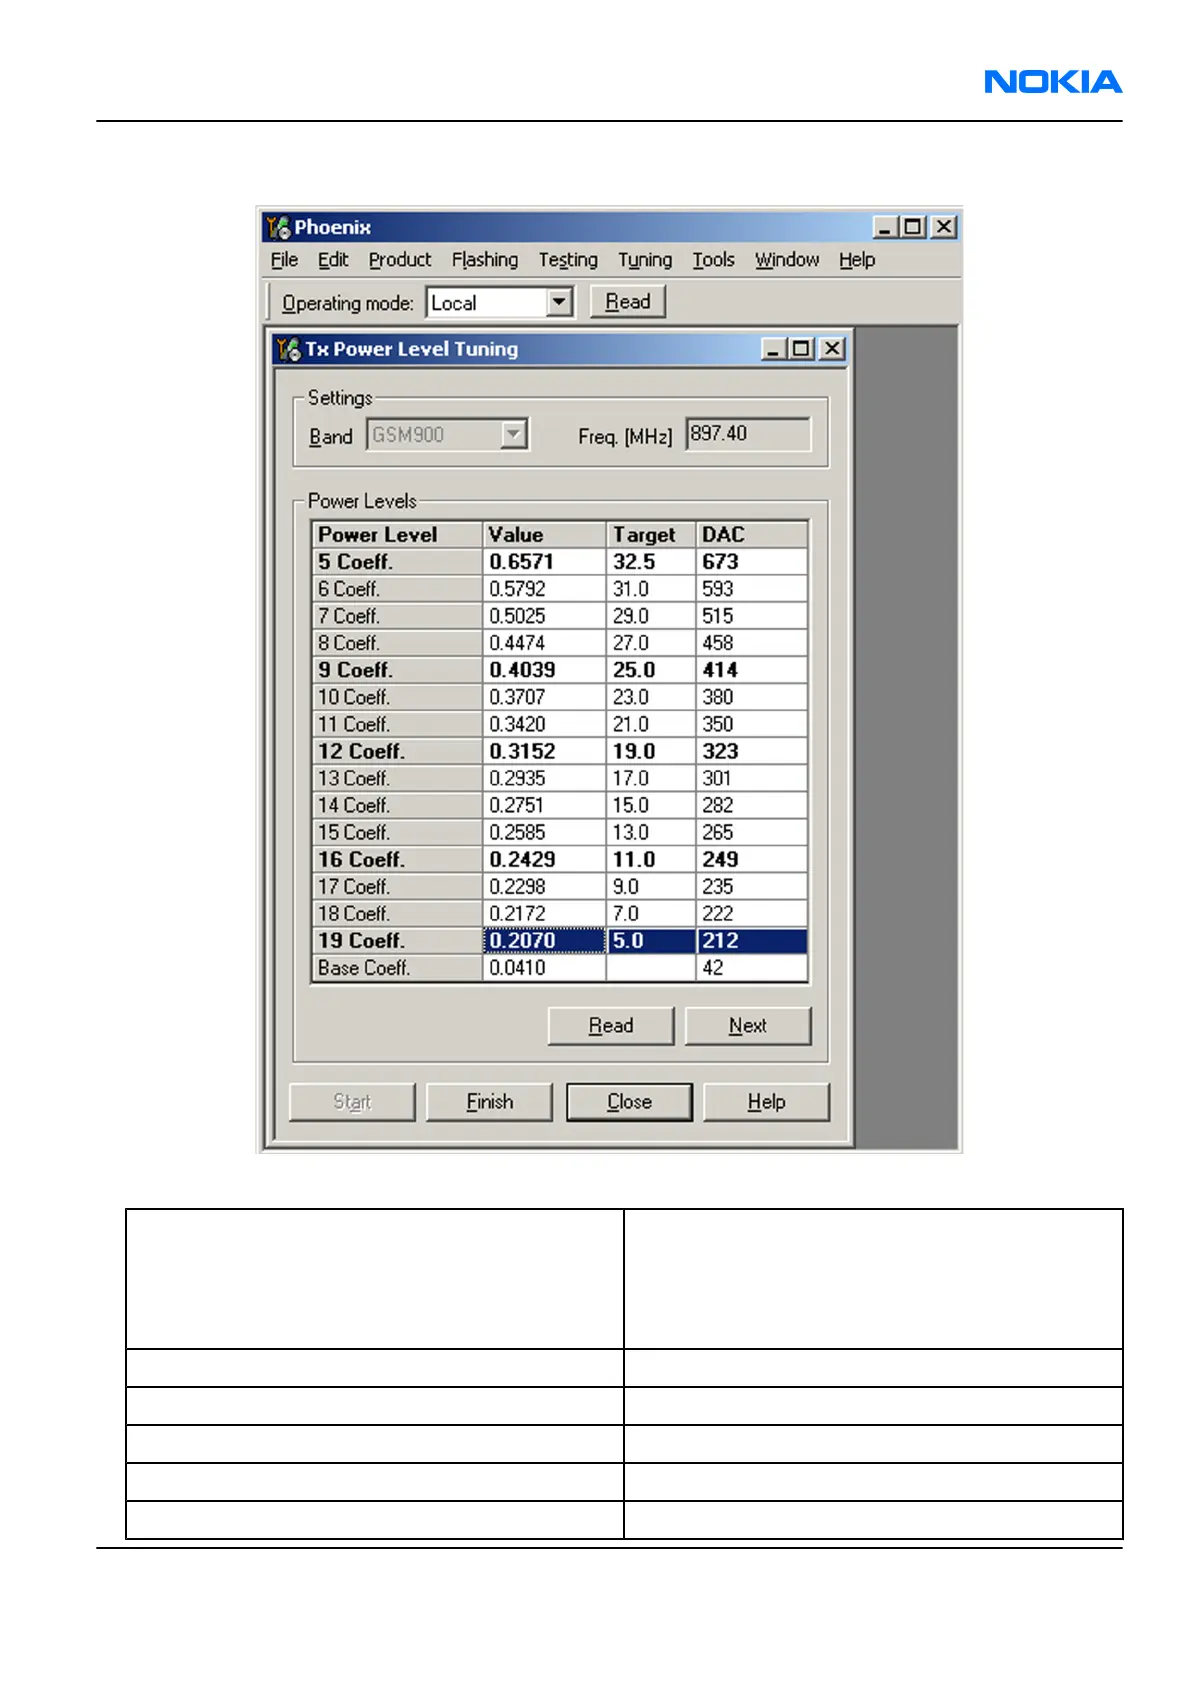This screenshot has height=1684, width=1191.
Task: Select the 5 Coeff. row label
Action: point(398,562)
